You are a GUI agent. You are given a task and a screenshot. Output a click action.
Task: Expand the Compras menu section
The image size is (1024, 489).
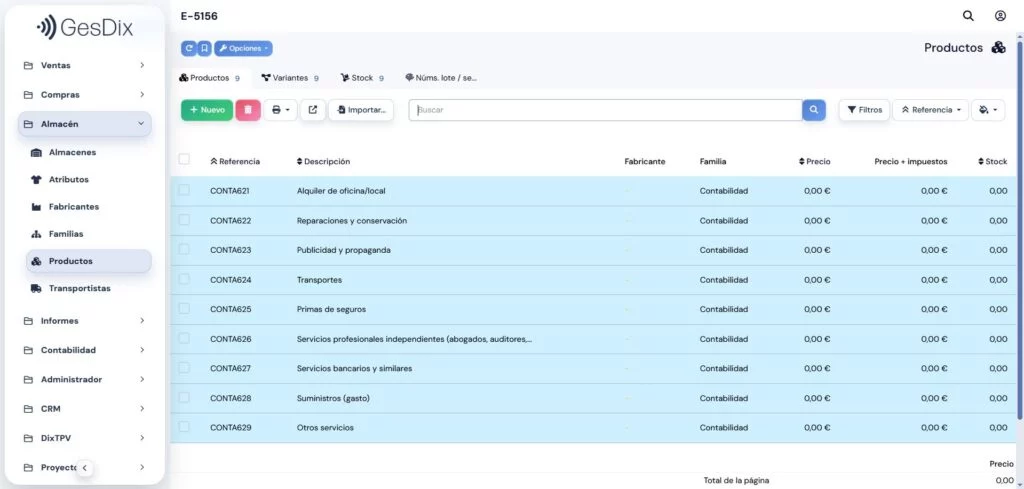coord(85,95)
